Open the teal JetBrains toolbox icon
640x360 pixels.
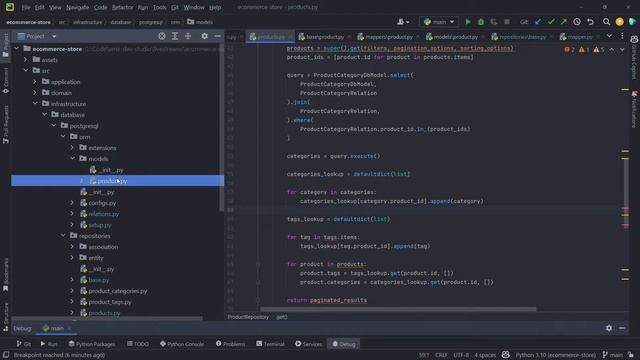[633, 22]
